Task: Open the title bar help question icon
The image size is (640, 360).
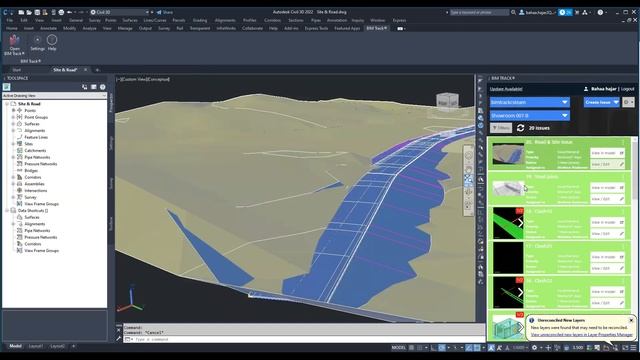Action: click(600, 12)
